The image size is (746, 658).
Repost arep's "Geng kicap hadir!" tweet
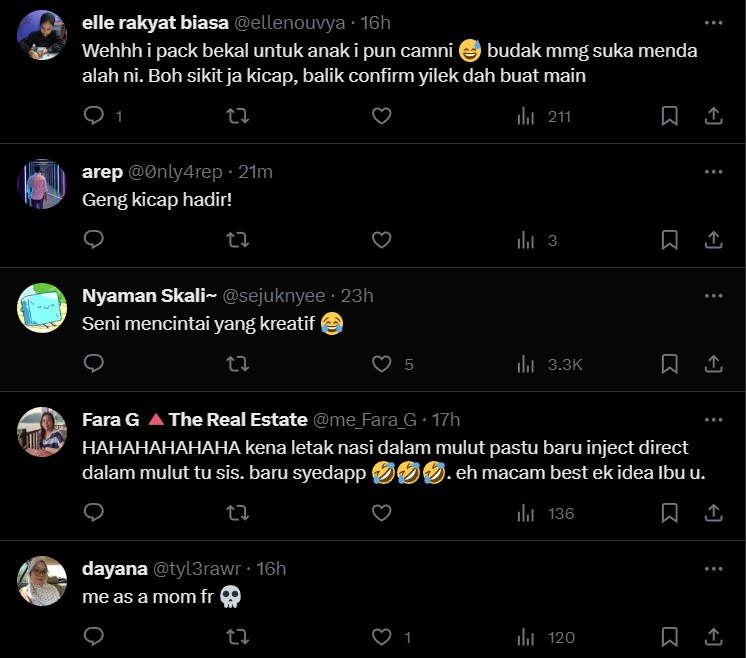pyautogui.click(x=238, y=240)
